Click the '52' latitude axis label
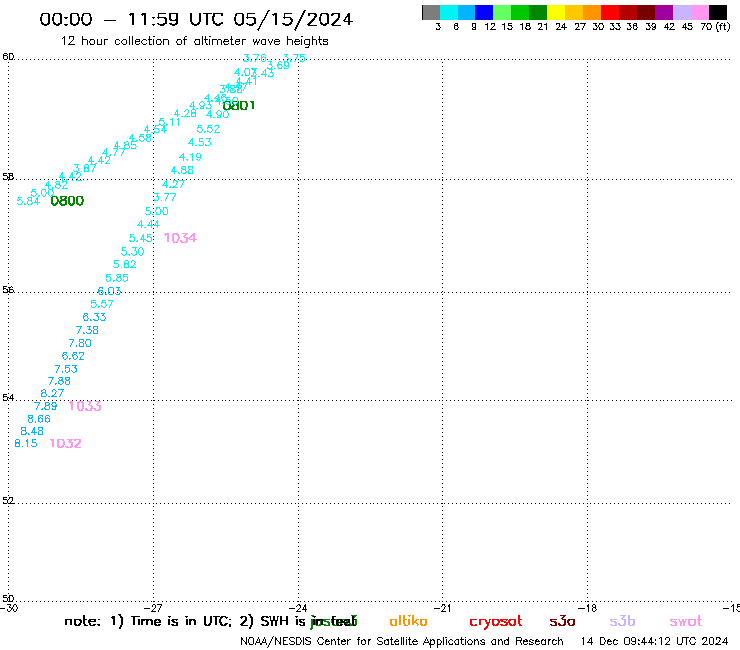740x650 pixels. coord(8,500)
